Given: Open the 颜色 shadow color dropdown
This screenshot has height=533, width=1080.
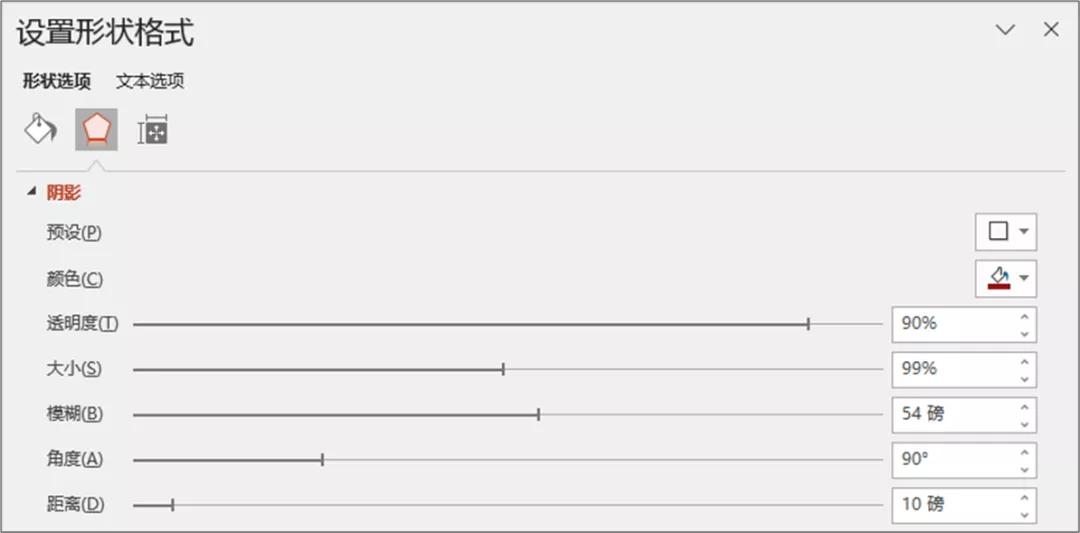Looking at the screenshot, I should coord(1006,278).
